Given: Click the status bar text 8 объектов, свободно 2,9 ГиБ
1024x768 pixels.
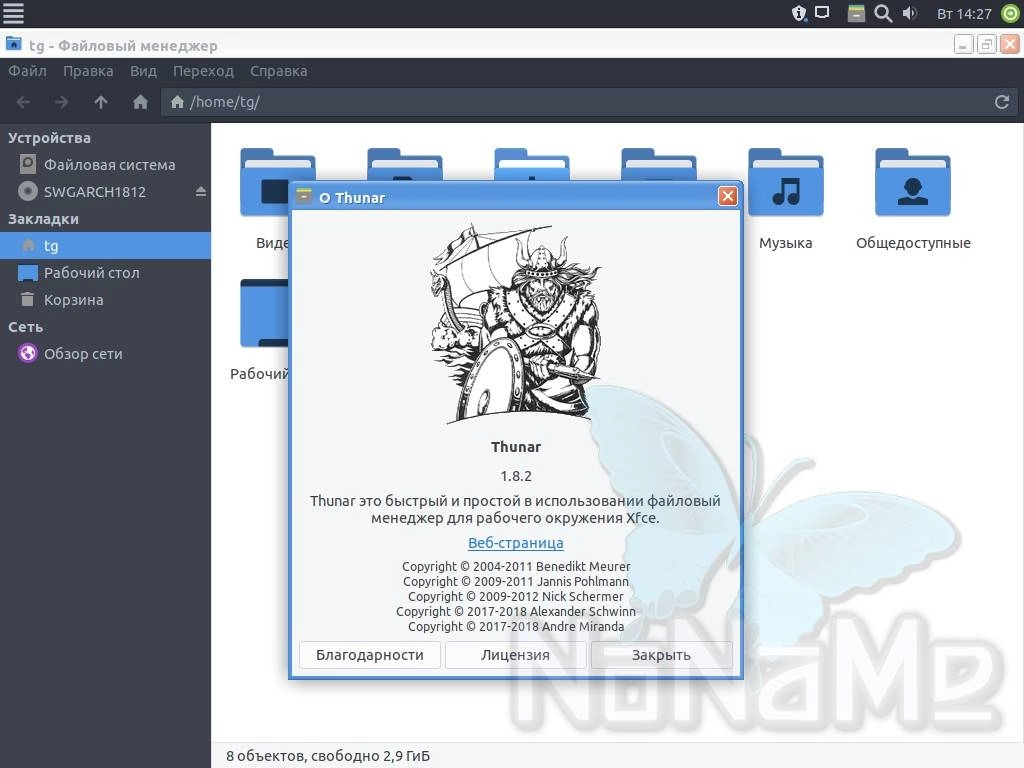Looking at the screenshot, I should (x=328, y=756).
